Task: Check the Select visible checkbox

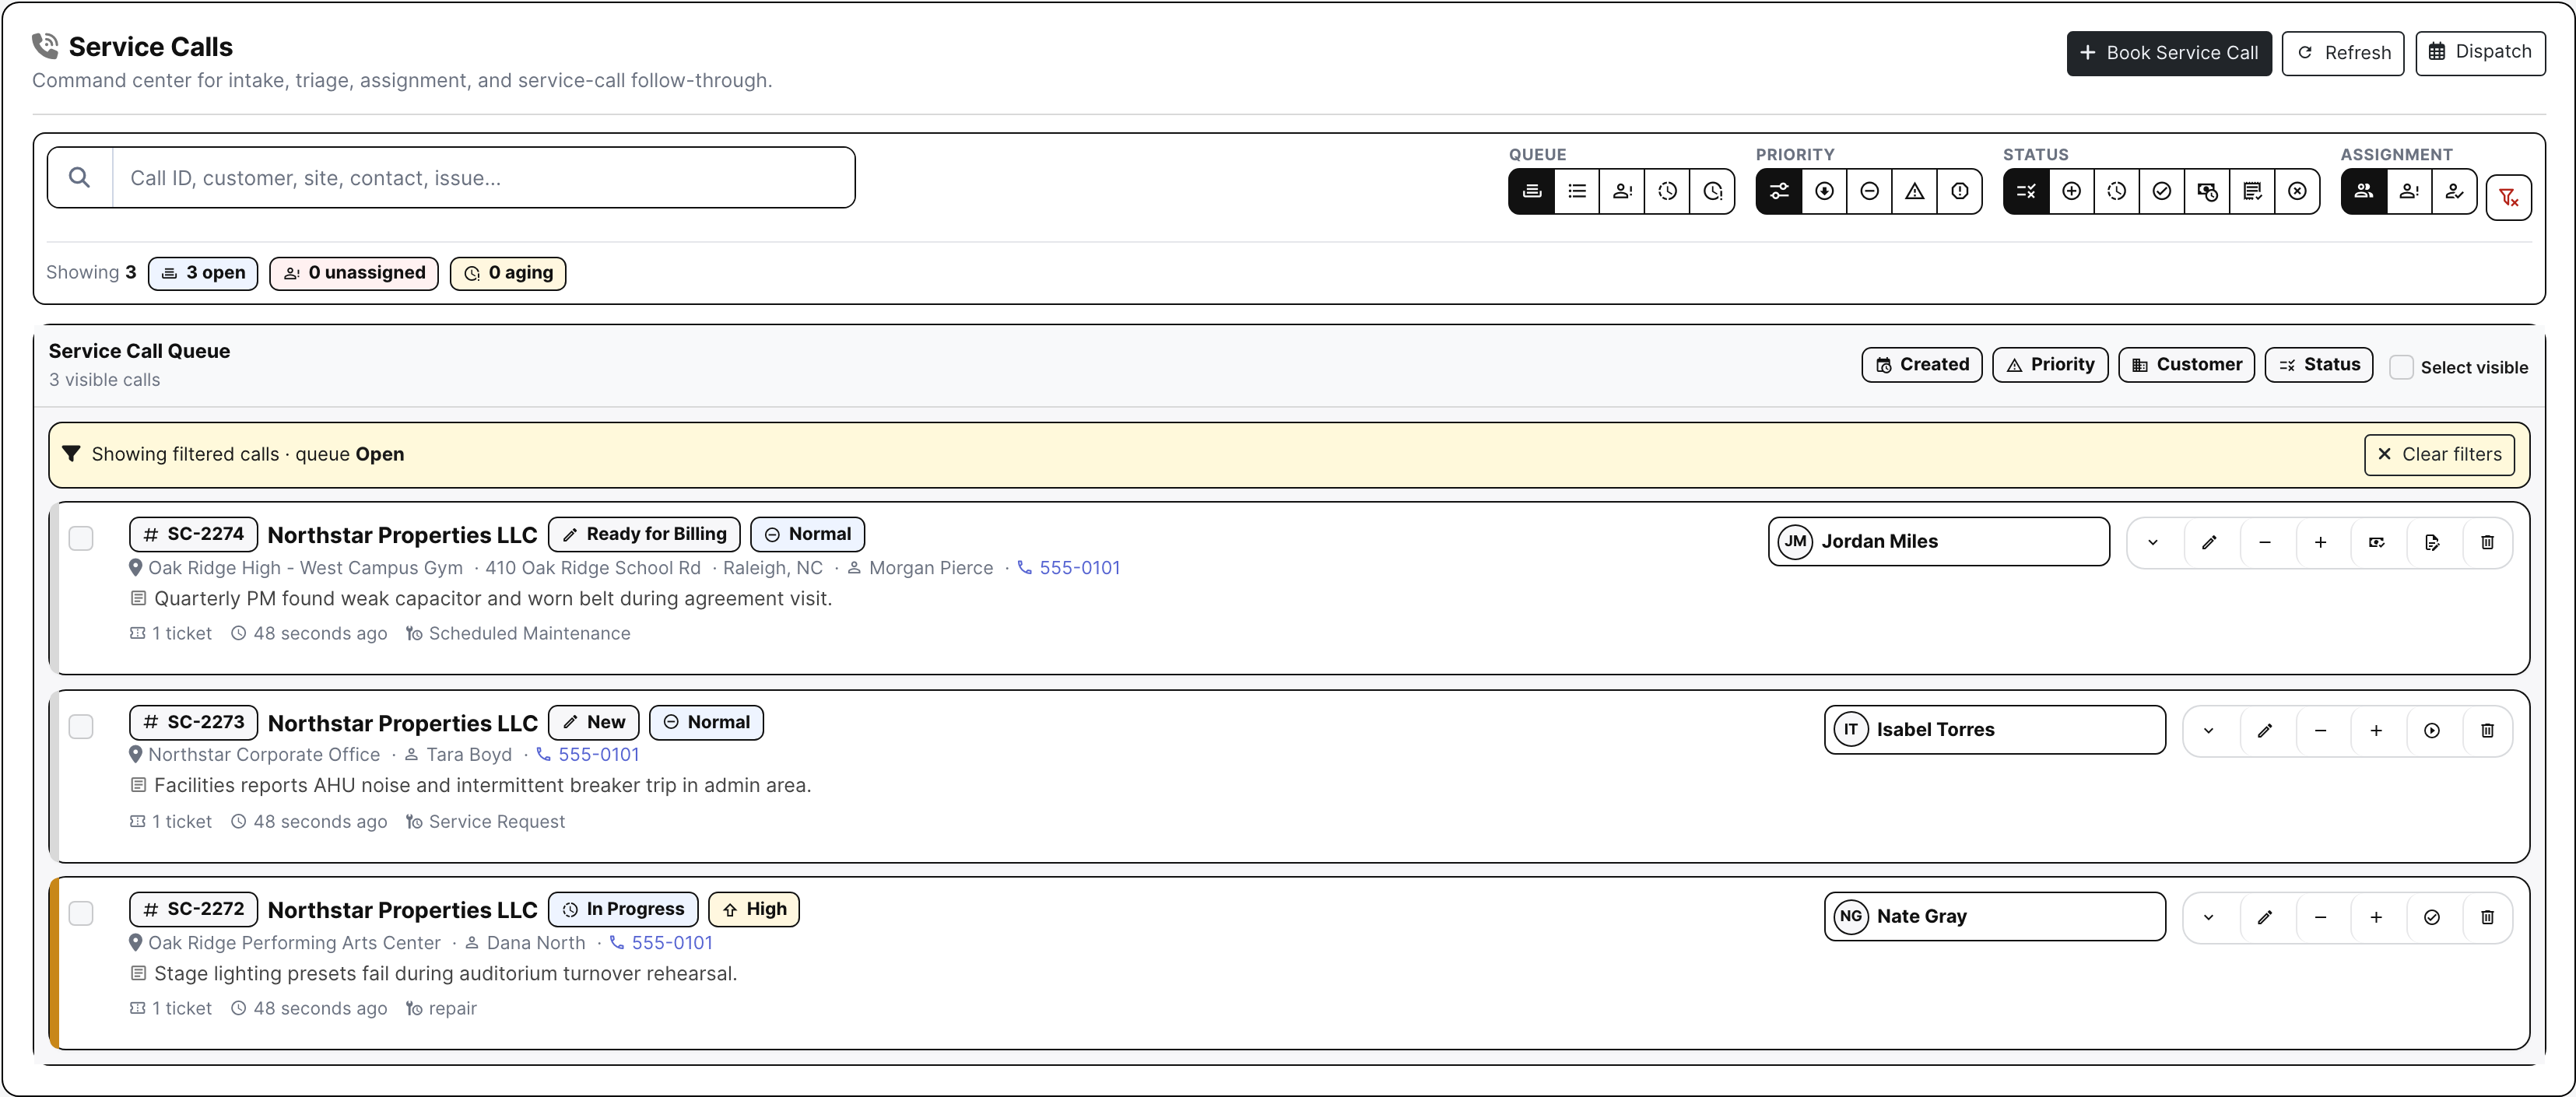Action: [x=2402, y=367]
